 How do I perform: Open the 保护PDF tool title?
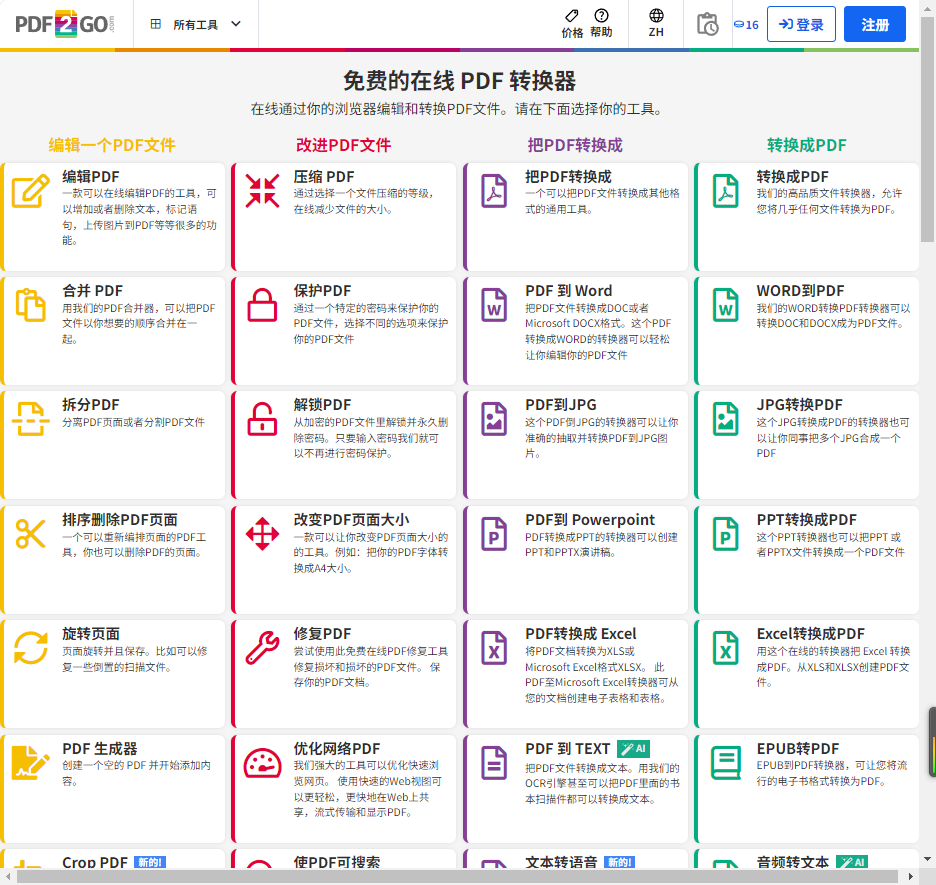[x=322, y=291]
